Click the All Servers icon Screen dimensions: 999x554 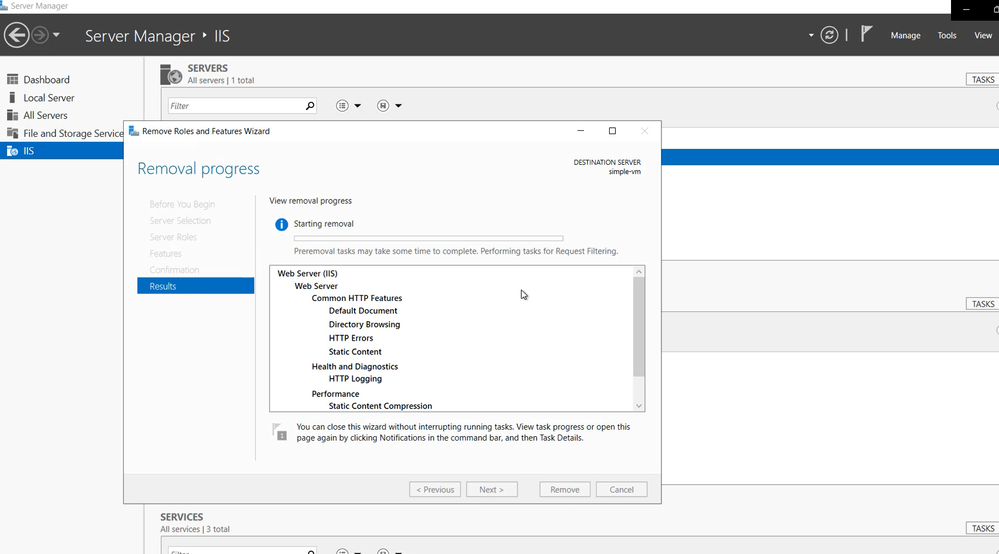pyautogui.click(x=12, y=115)
